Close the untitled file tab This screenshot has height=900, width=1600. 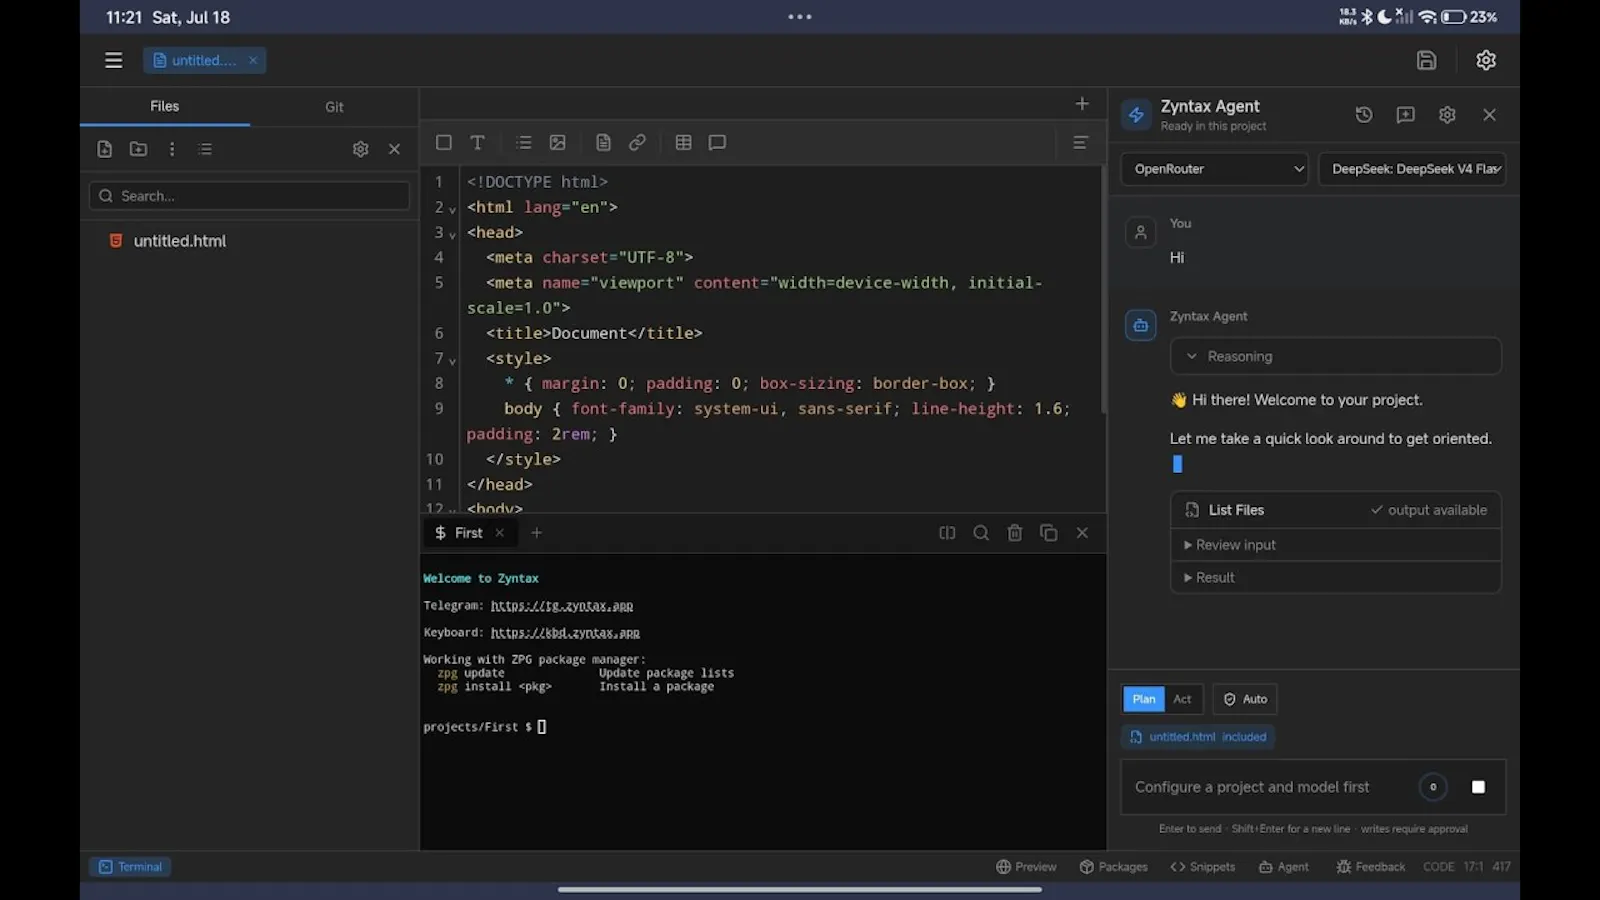coord(253,60)
